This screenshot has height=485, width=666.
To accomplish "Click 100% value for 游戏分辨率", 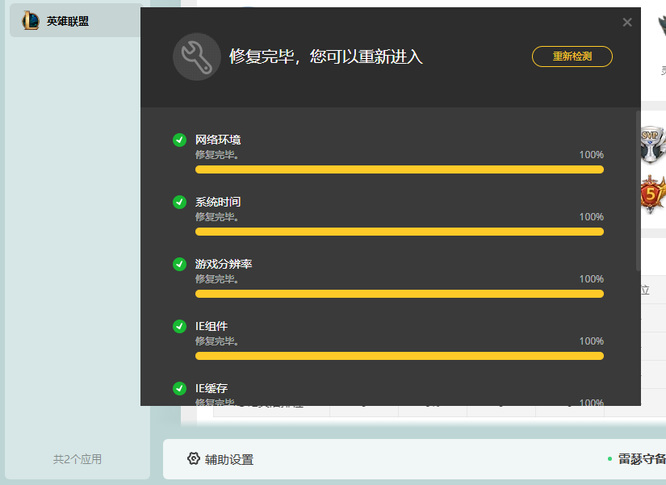I will [592, 279].
